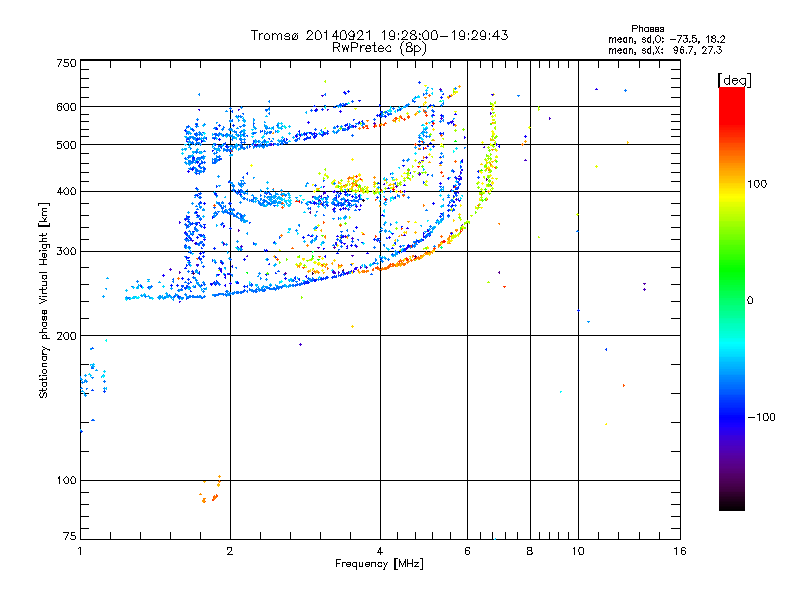800x600 pixels.
Task: Click the y-axis '100' tick label
Action: click(66, 480)
